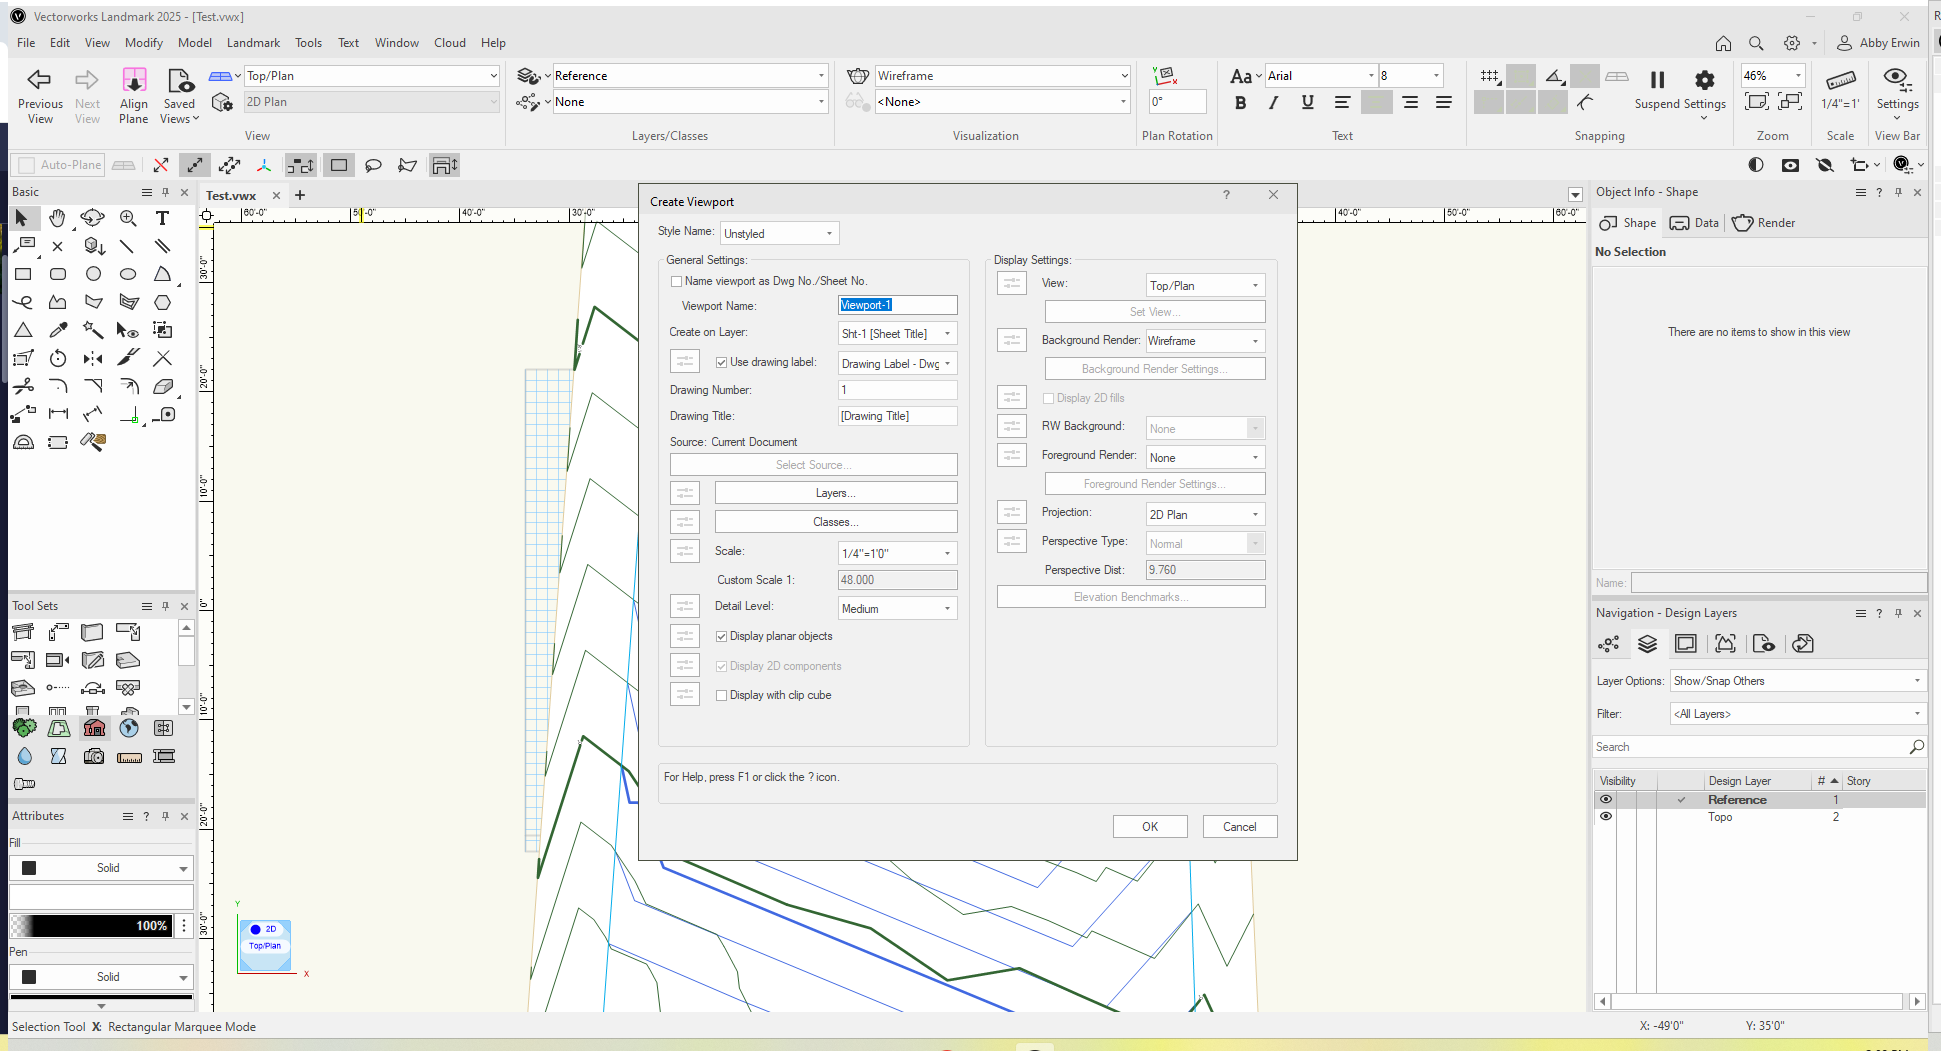Open the Landmark menu
The image size is (1941, 1051).
point(253,43)
